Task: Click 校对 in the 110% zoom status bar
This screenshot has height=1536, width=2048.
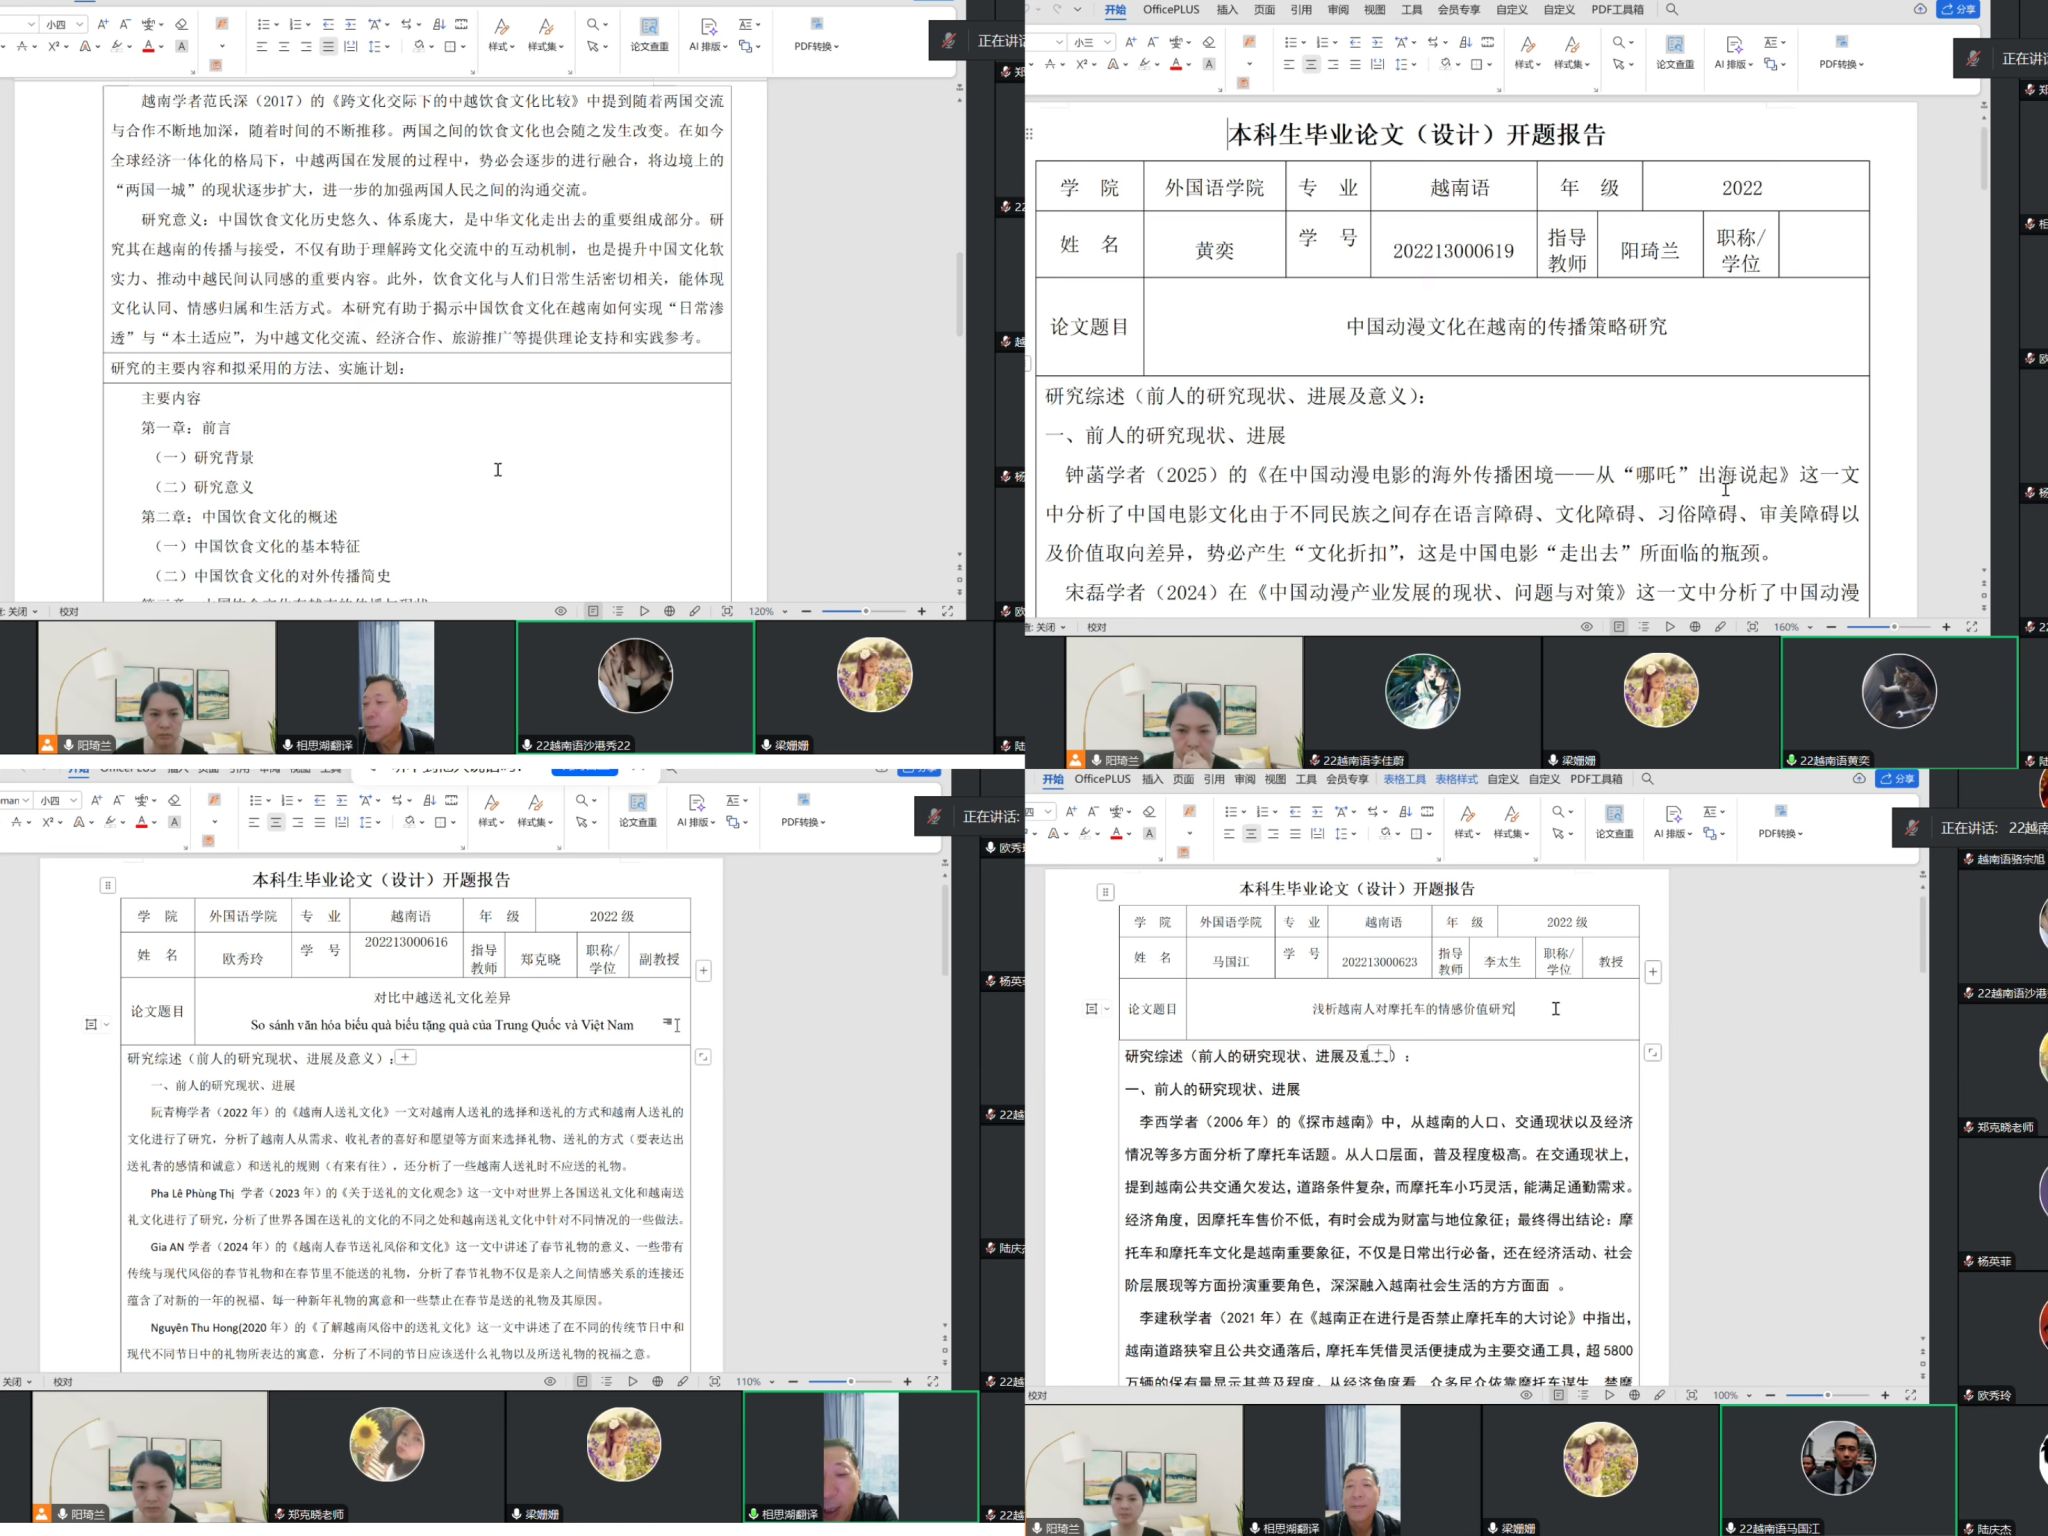Action: [x=63, y=1381]
